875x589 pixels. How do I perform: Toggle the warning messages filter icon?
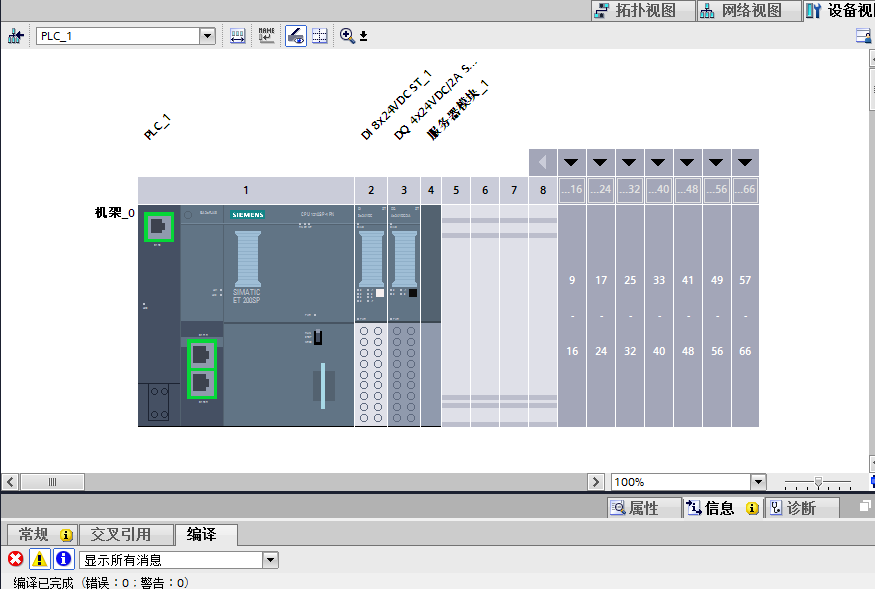39,560
